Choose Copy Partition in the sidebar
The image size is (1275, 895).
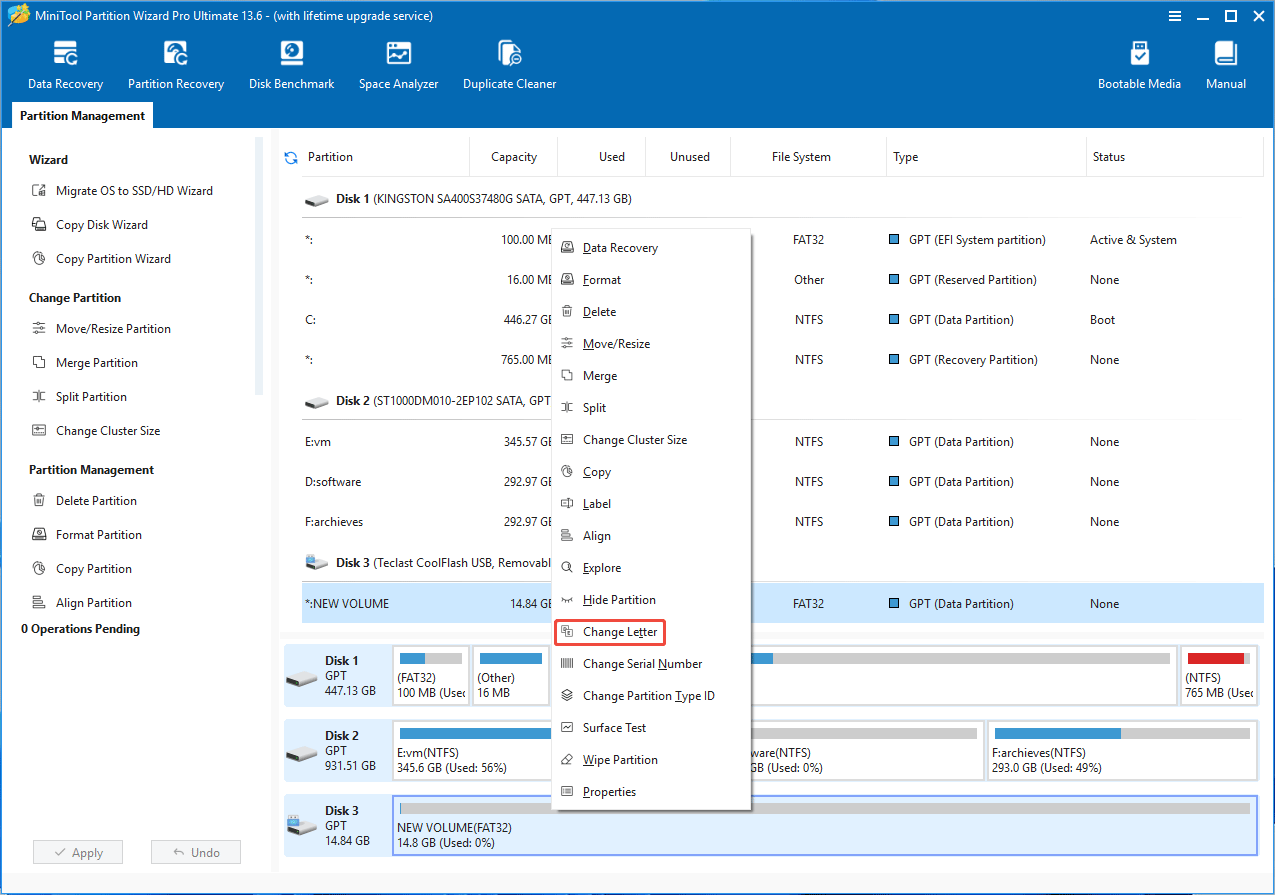tap(82, 569)
